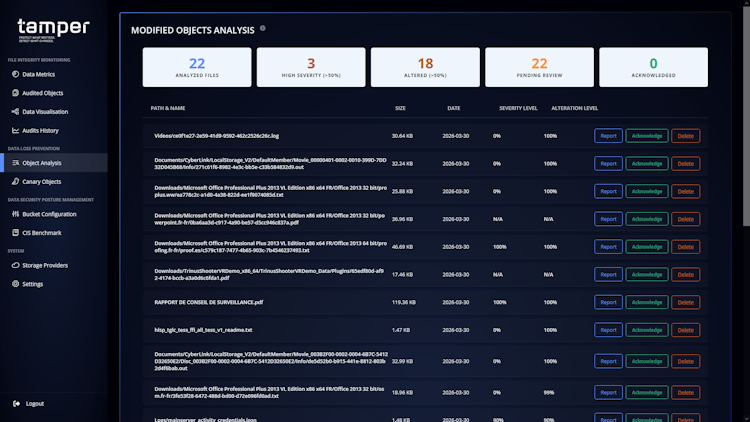Image resolution: width=750 pixels, height=422 pixels.
Task: Click the Canary Objects sidebar icon
Action: click(x=15, y=181)
